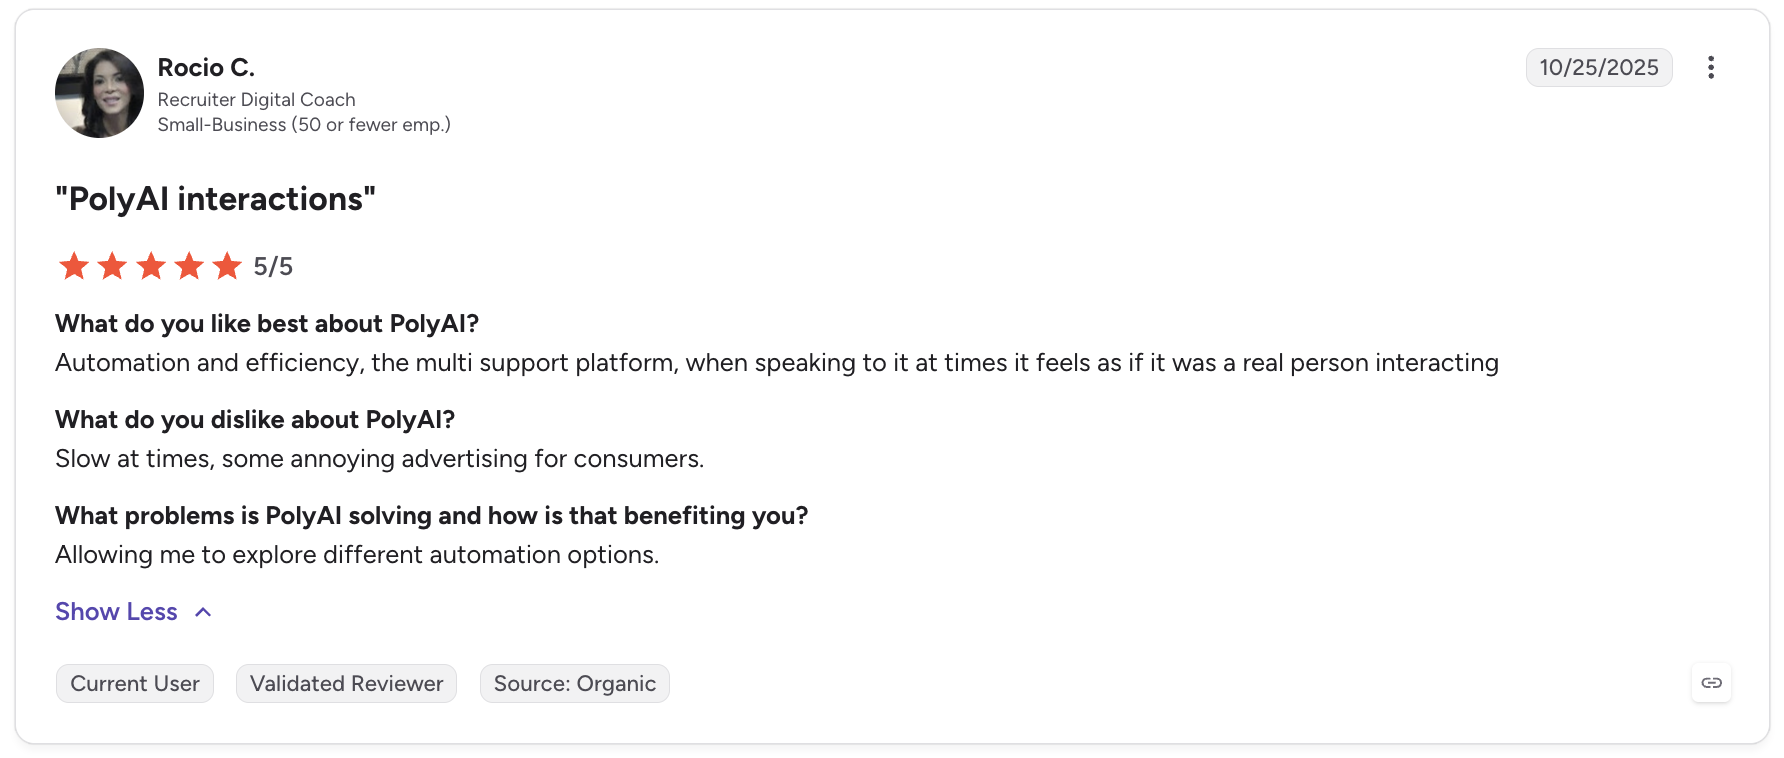Click reviewer name Rocio C.
The height and width of the screenshot is (758, 1784).
[206, 67]
